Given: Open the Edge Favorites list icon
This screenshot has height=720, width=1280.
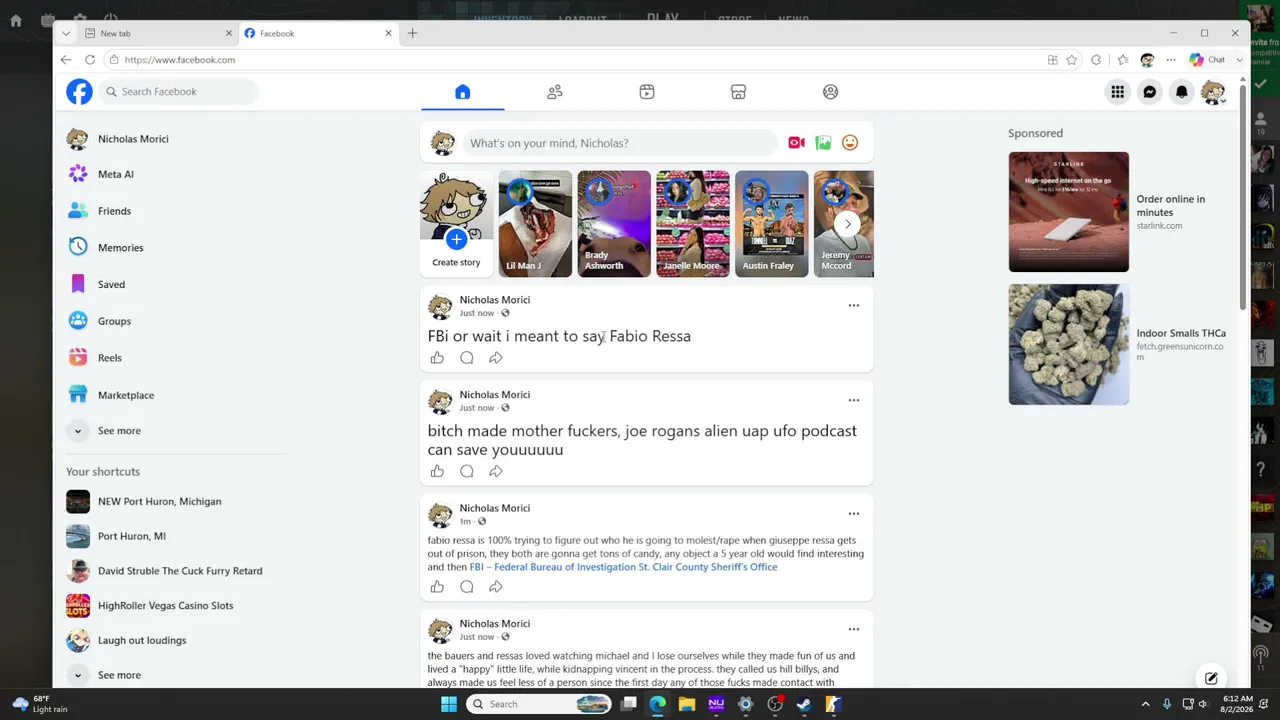Looking at the screenshot, I should point(1123,60).
